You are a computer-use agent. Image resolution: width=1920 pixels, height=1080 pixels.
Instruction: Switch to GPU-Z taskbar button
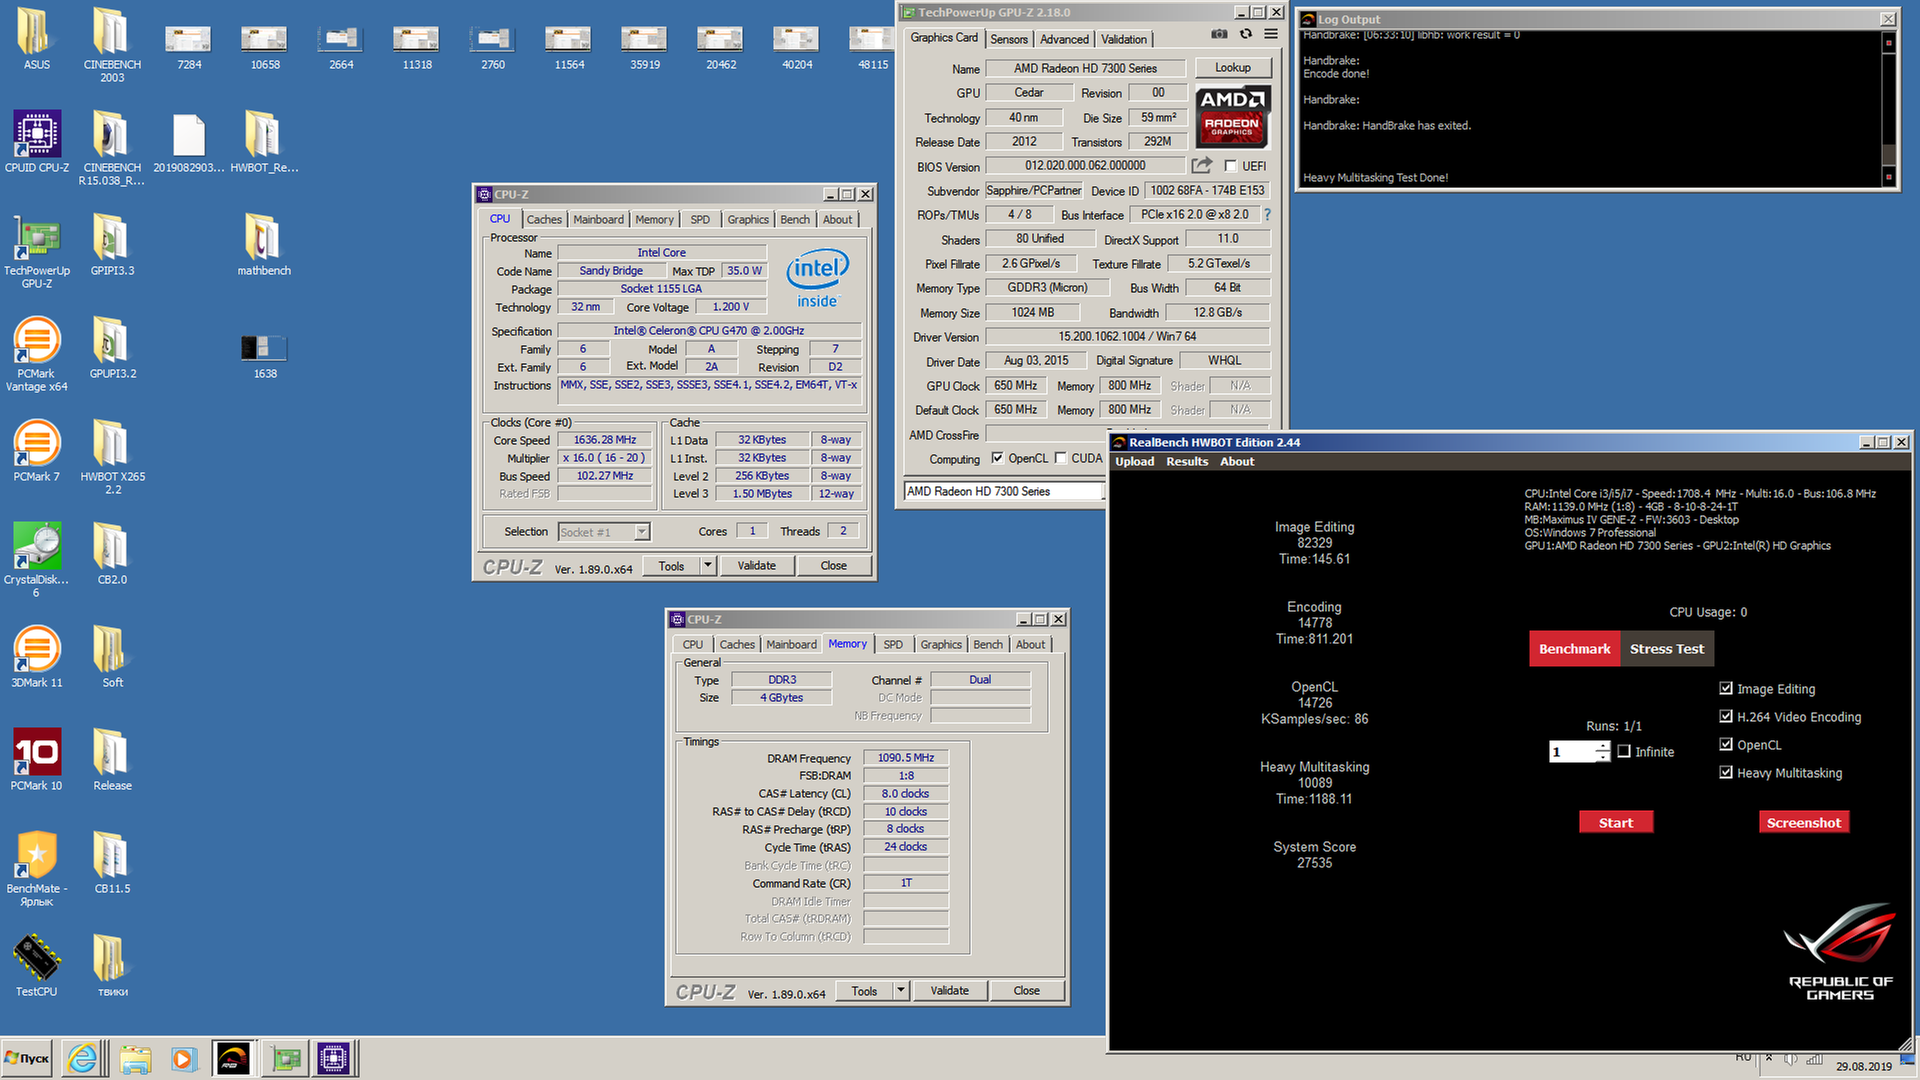tap(285, 1058)
